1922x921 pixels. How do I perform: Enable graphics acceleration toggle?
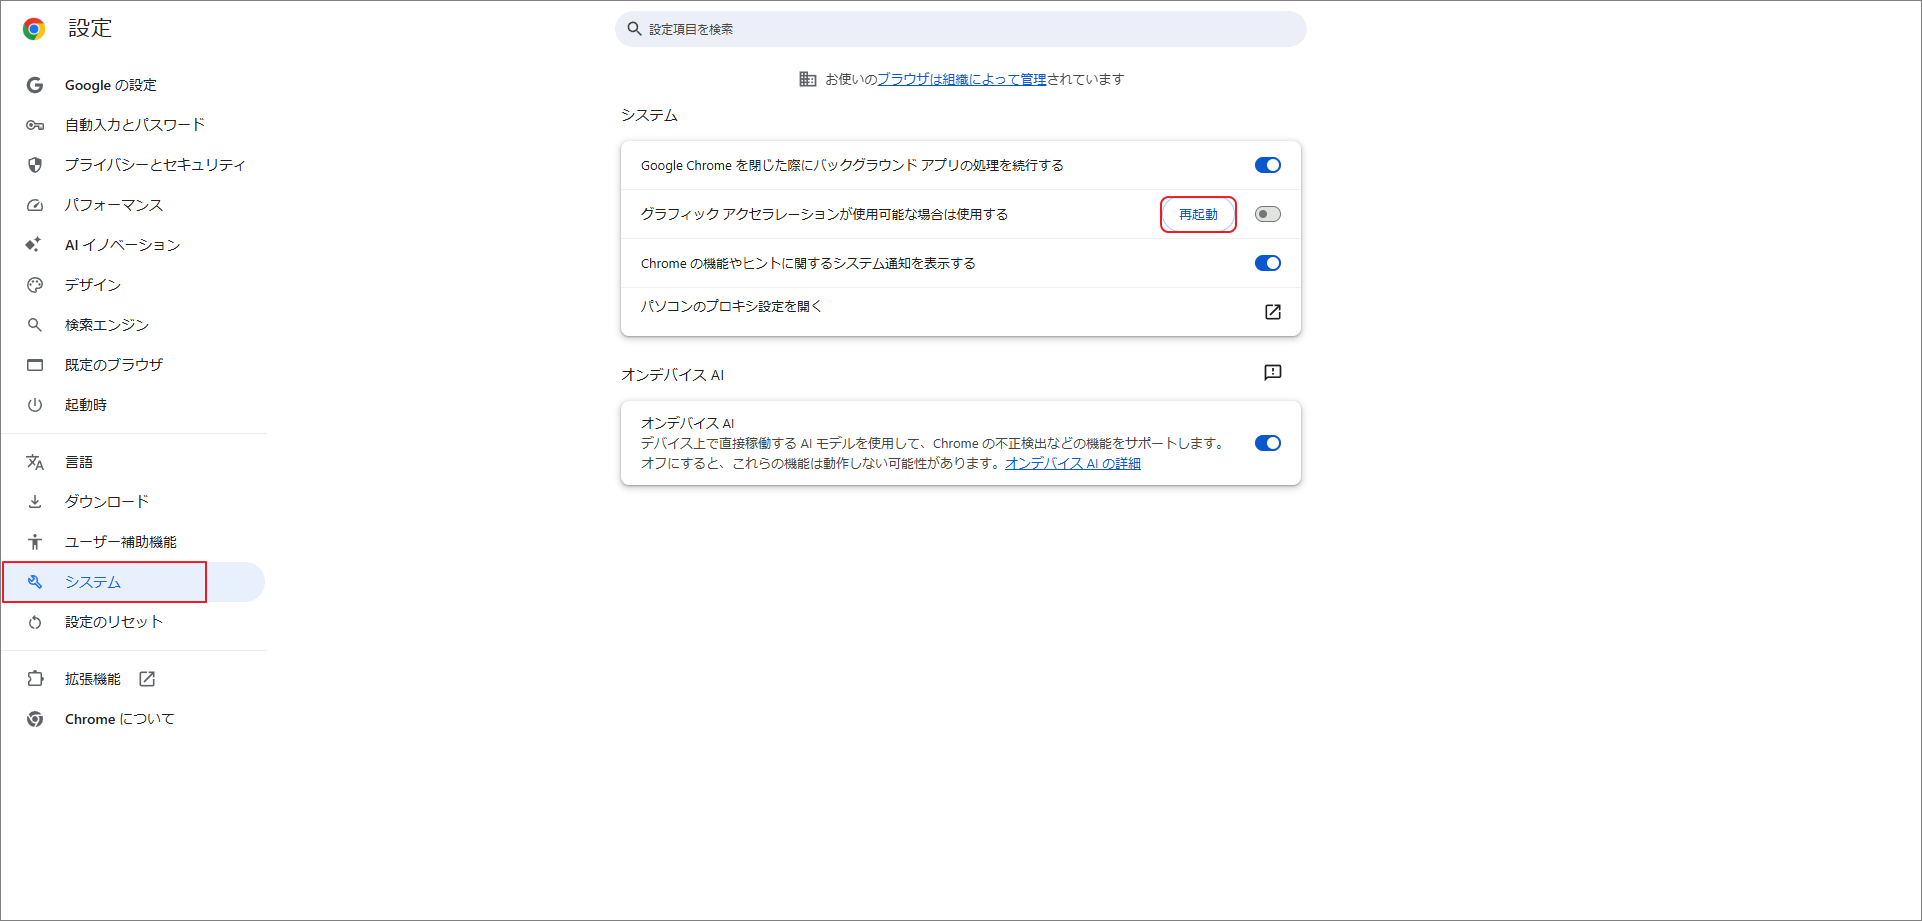click(x=1268, y=214)
